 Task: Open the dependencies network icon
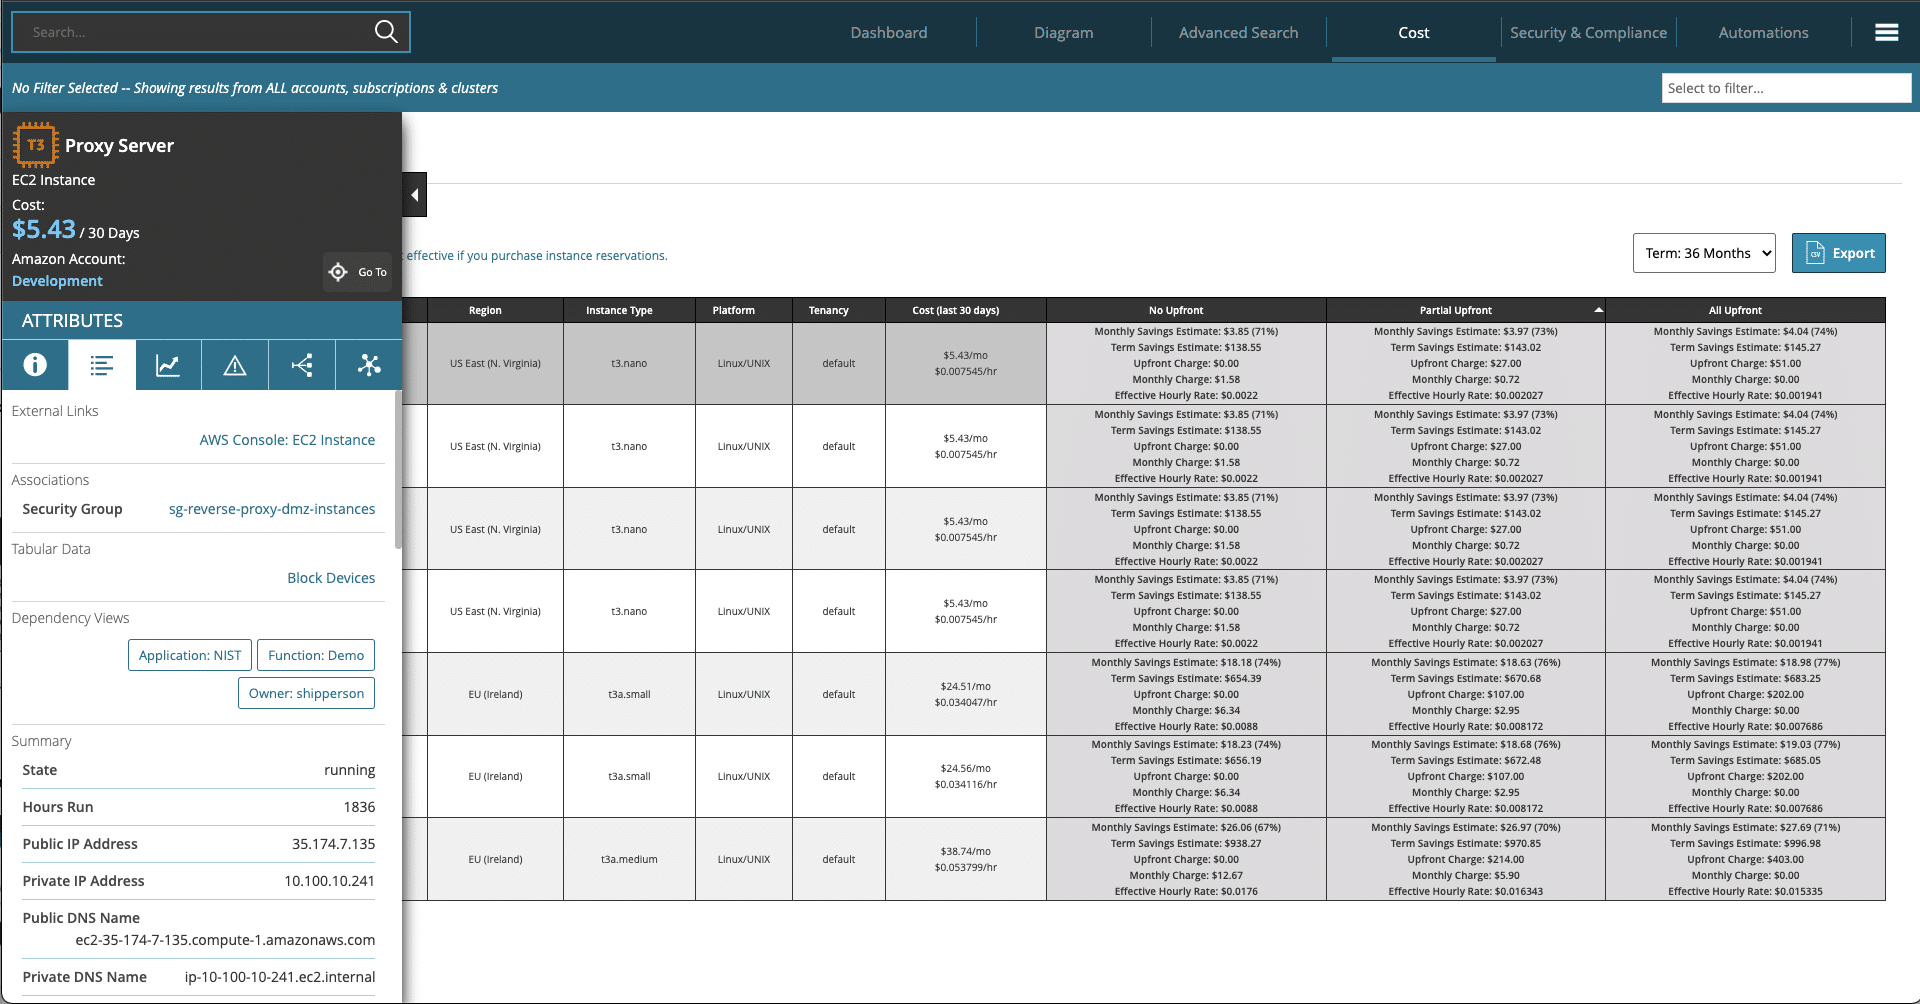click(x=301, y=365)
